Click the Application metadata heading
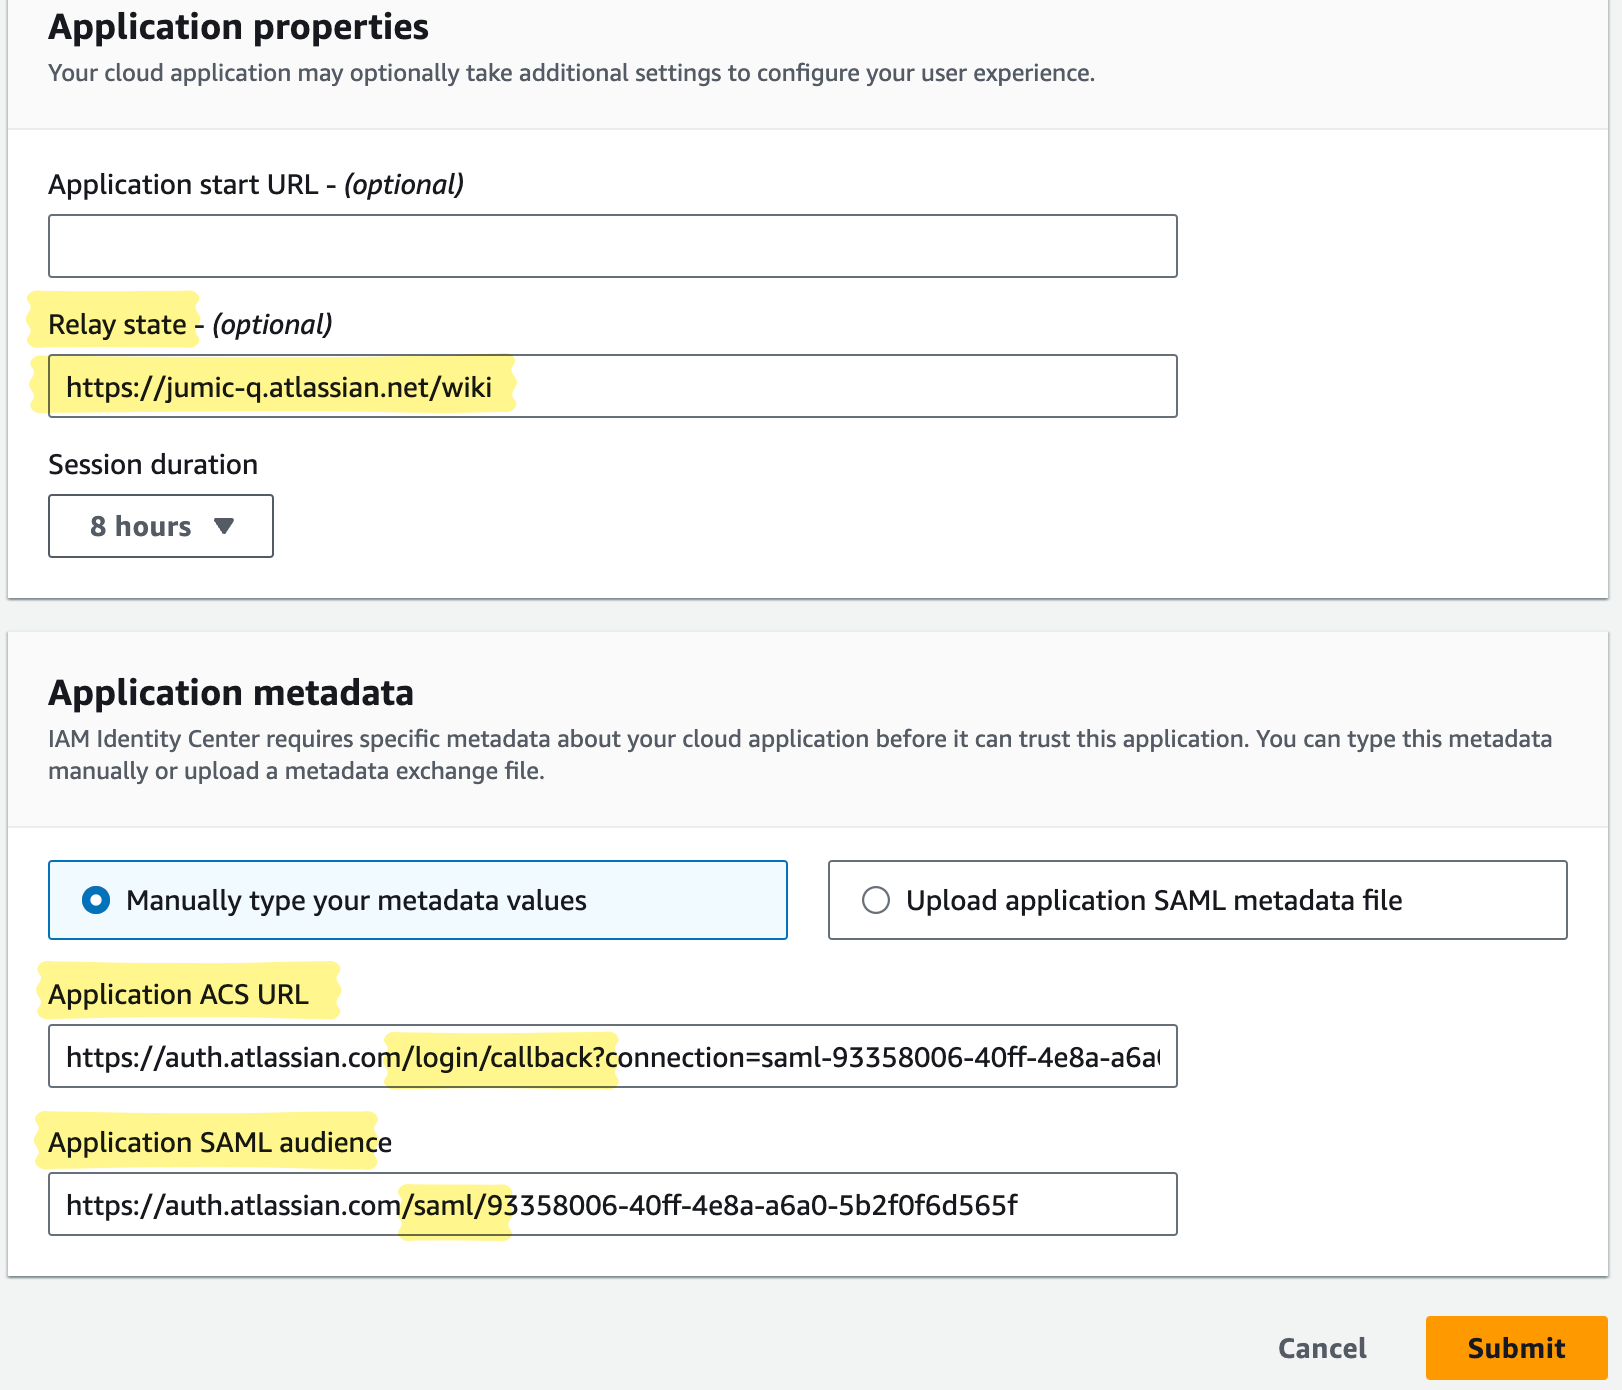 [231, 691]
